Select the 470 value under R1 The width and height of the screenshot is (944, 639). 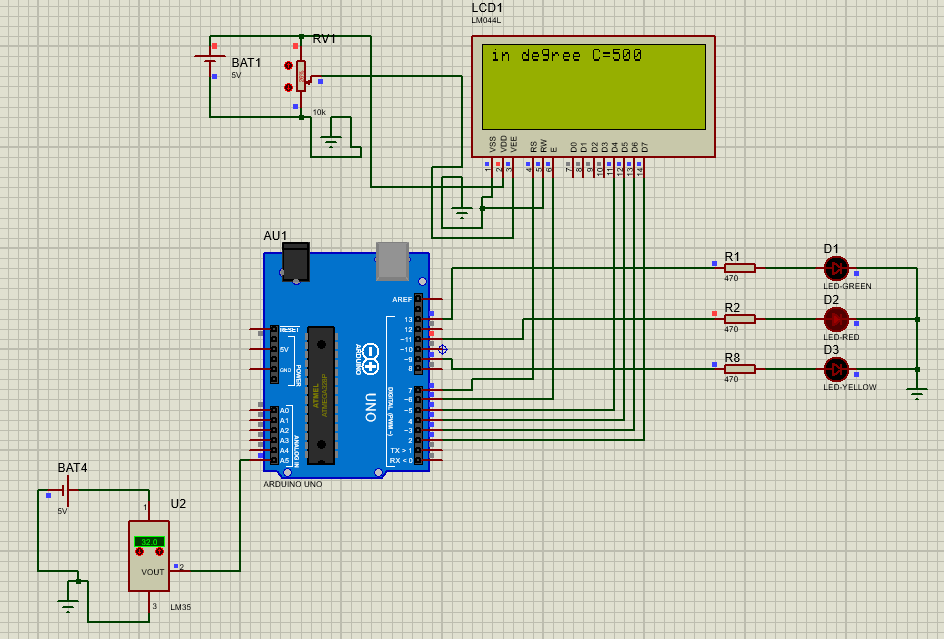[731, 278]
